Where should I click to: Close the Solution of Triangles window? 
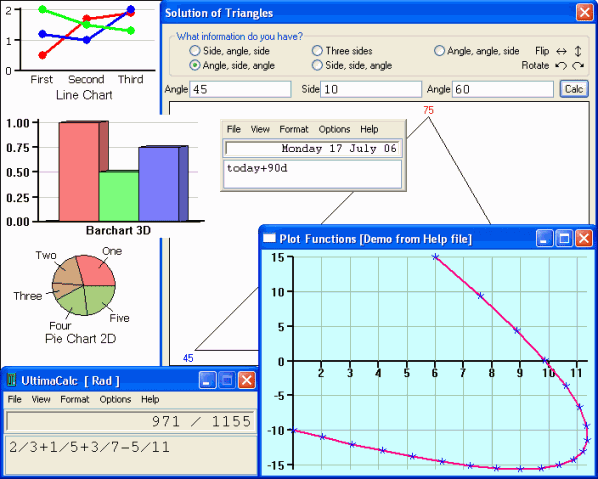point(584,13)
